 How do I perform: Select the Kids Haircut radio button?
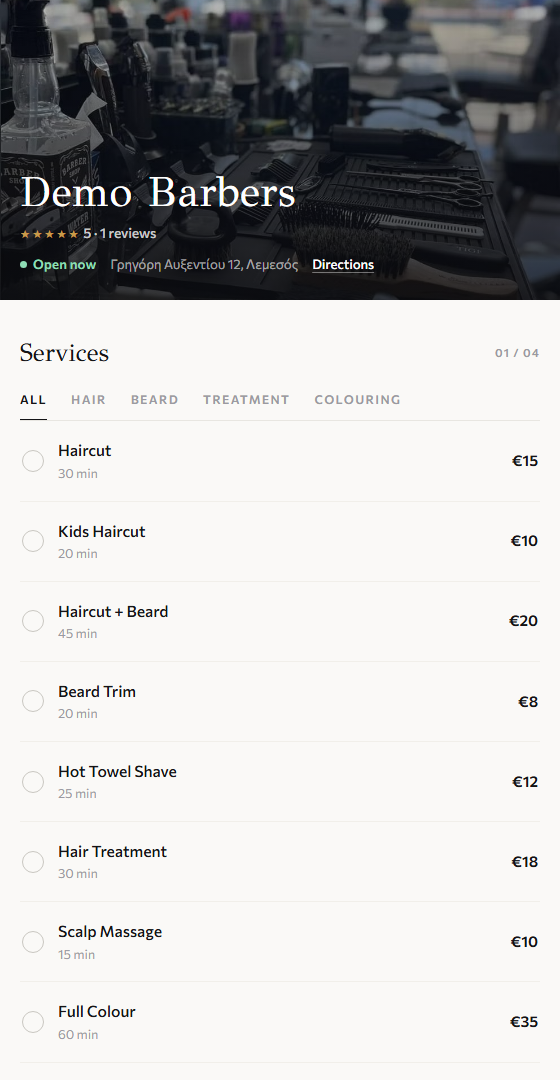[33, 541]
